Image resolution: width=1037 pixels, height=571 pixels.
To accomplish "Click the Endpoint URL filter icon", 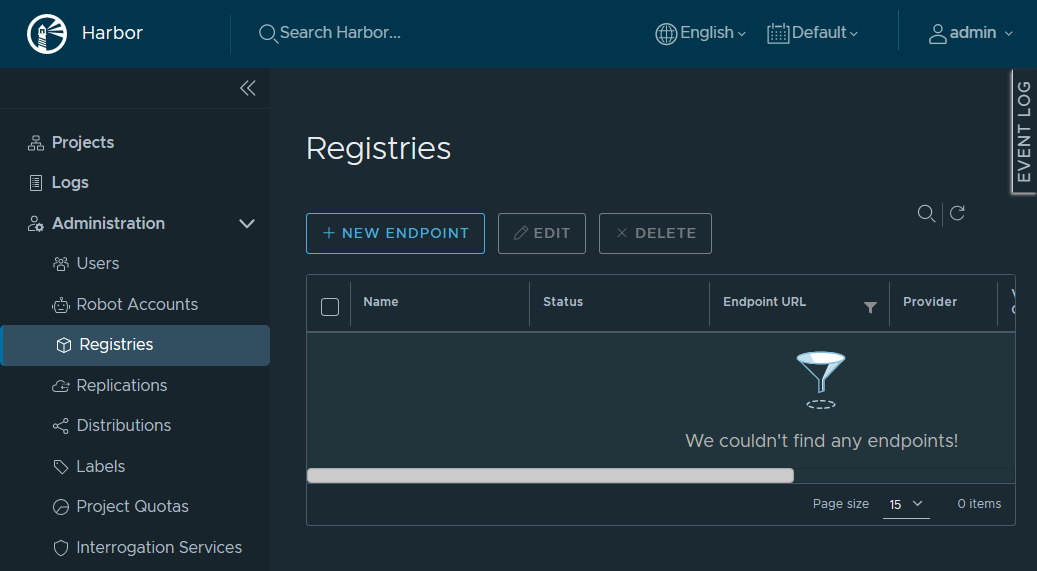I will (870, 307).
